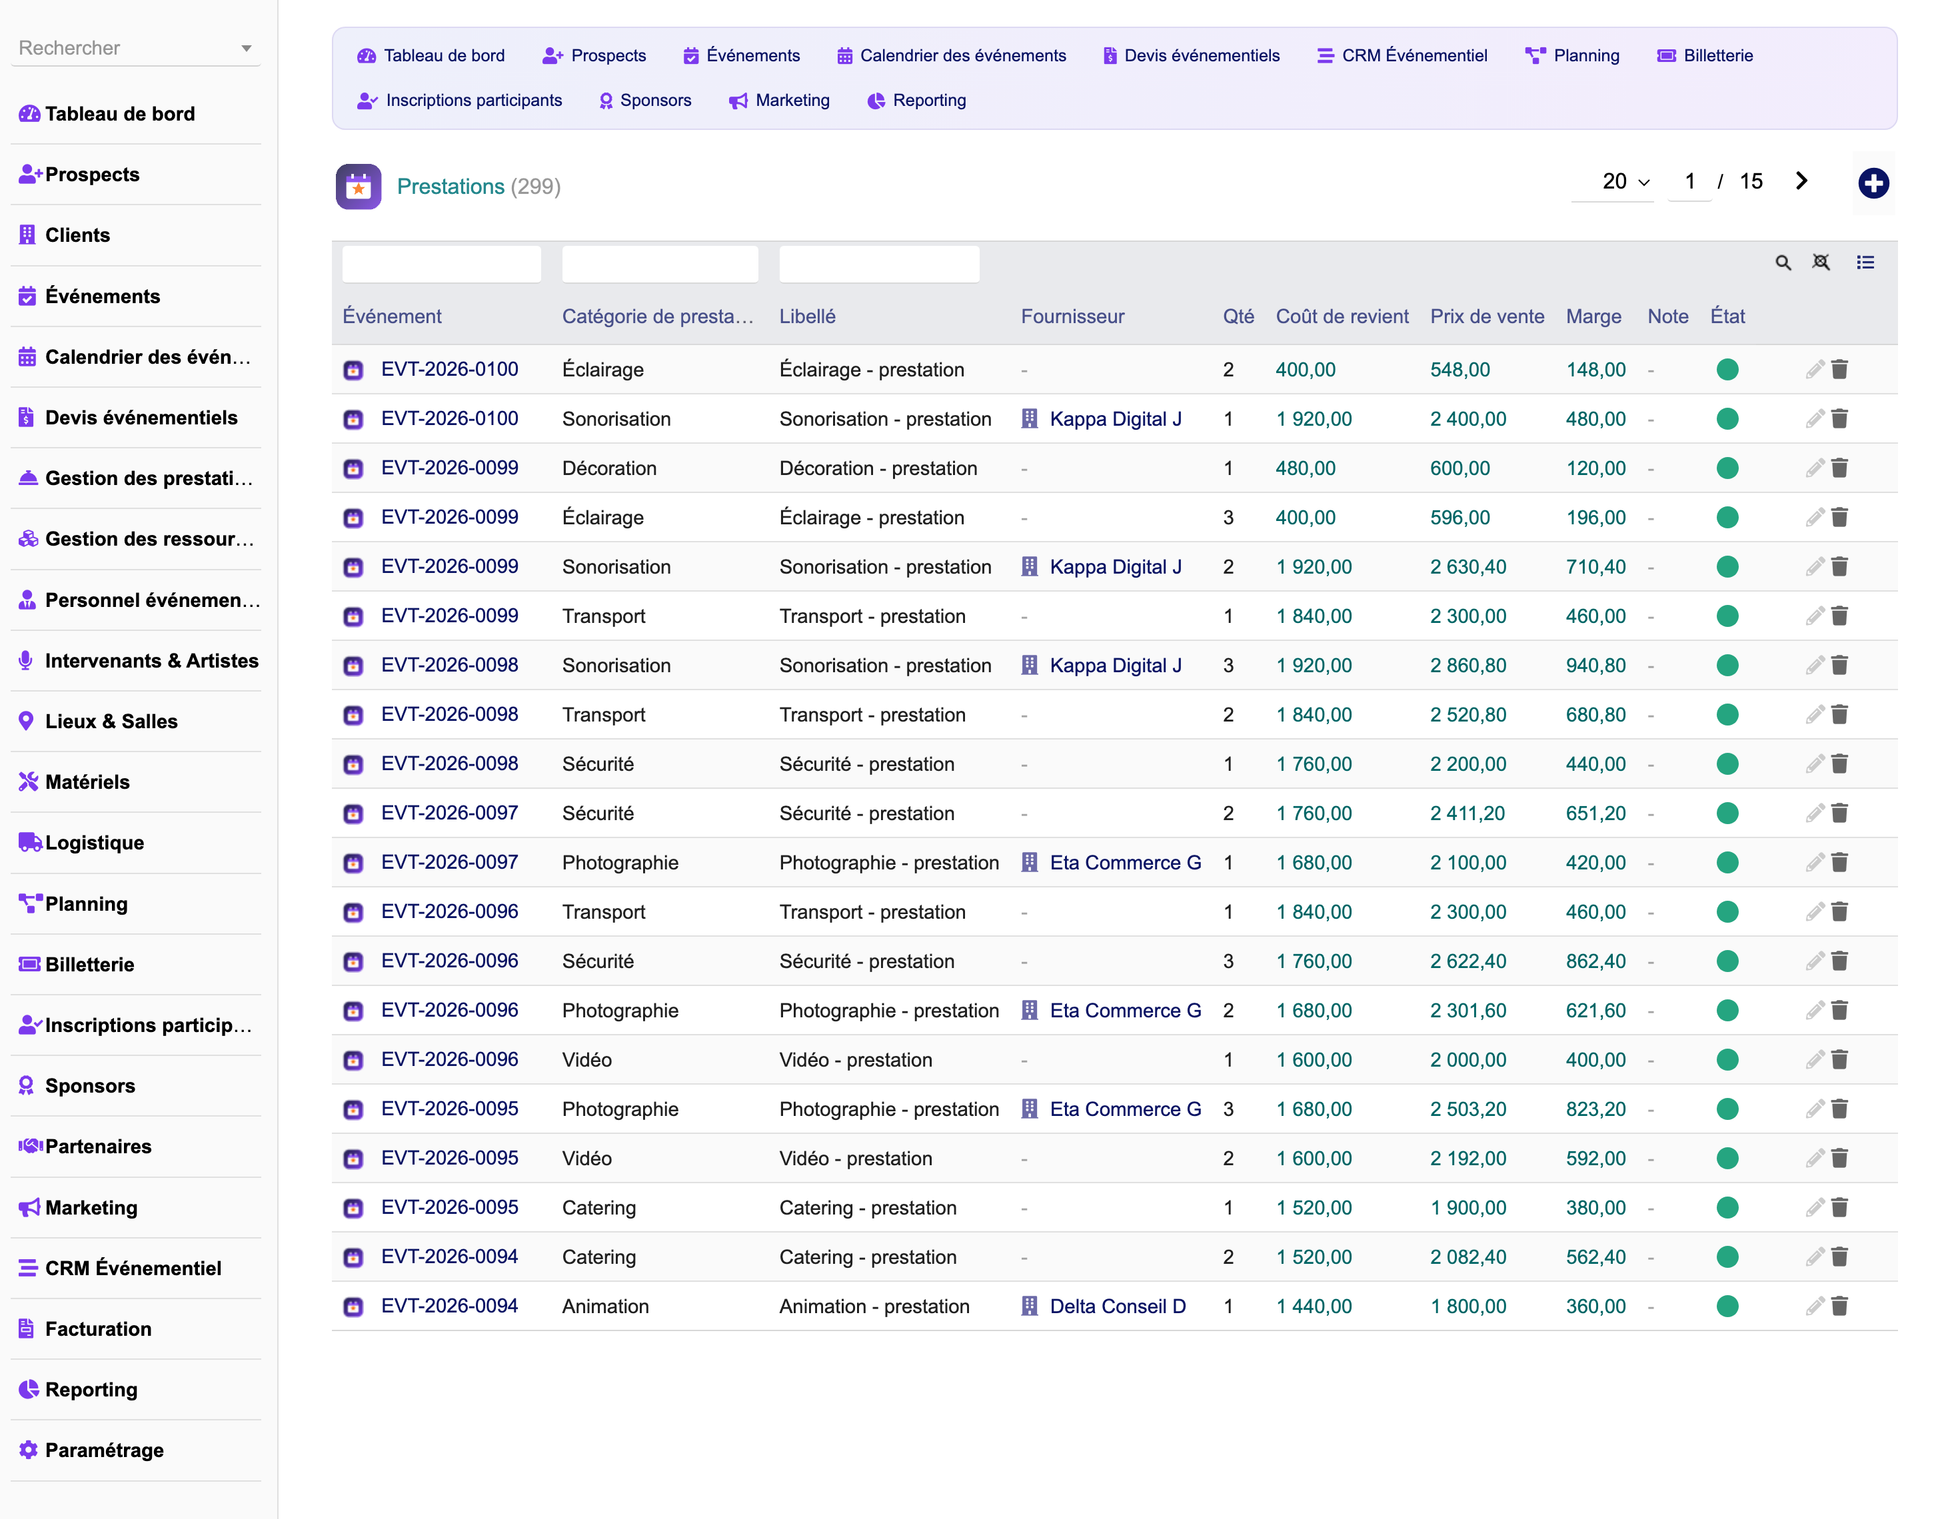The image size is (1946, 1519).
Task: Click the Prestations title link
Action: (x=450, y=187)
